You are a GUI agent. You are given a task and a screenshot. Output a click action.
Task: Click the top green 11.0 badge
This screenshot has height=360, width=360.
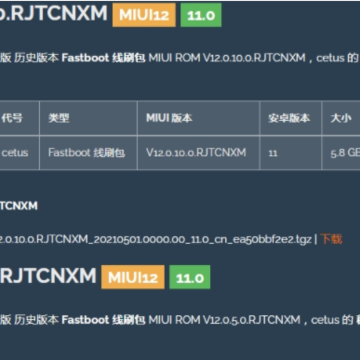click(201, 15)
